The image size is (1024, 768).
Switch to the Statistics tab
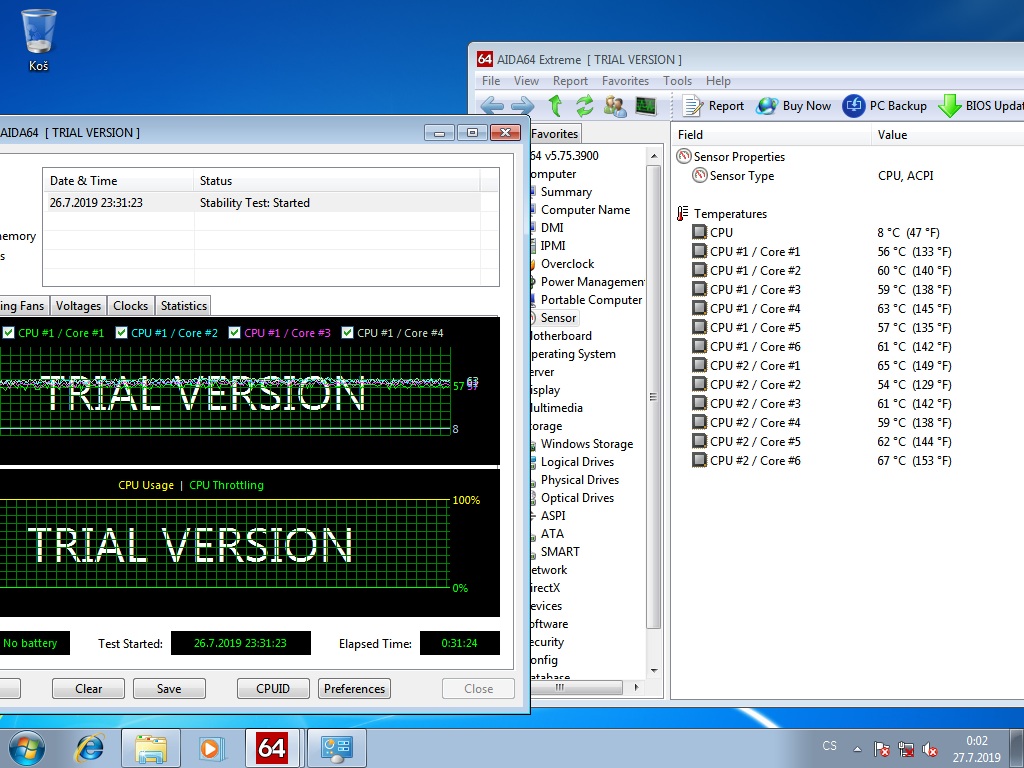coord(184,306)
